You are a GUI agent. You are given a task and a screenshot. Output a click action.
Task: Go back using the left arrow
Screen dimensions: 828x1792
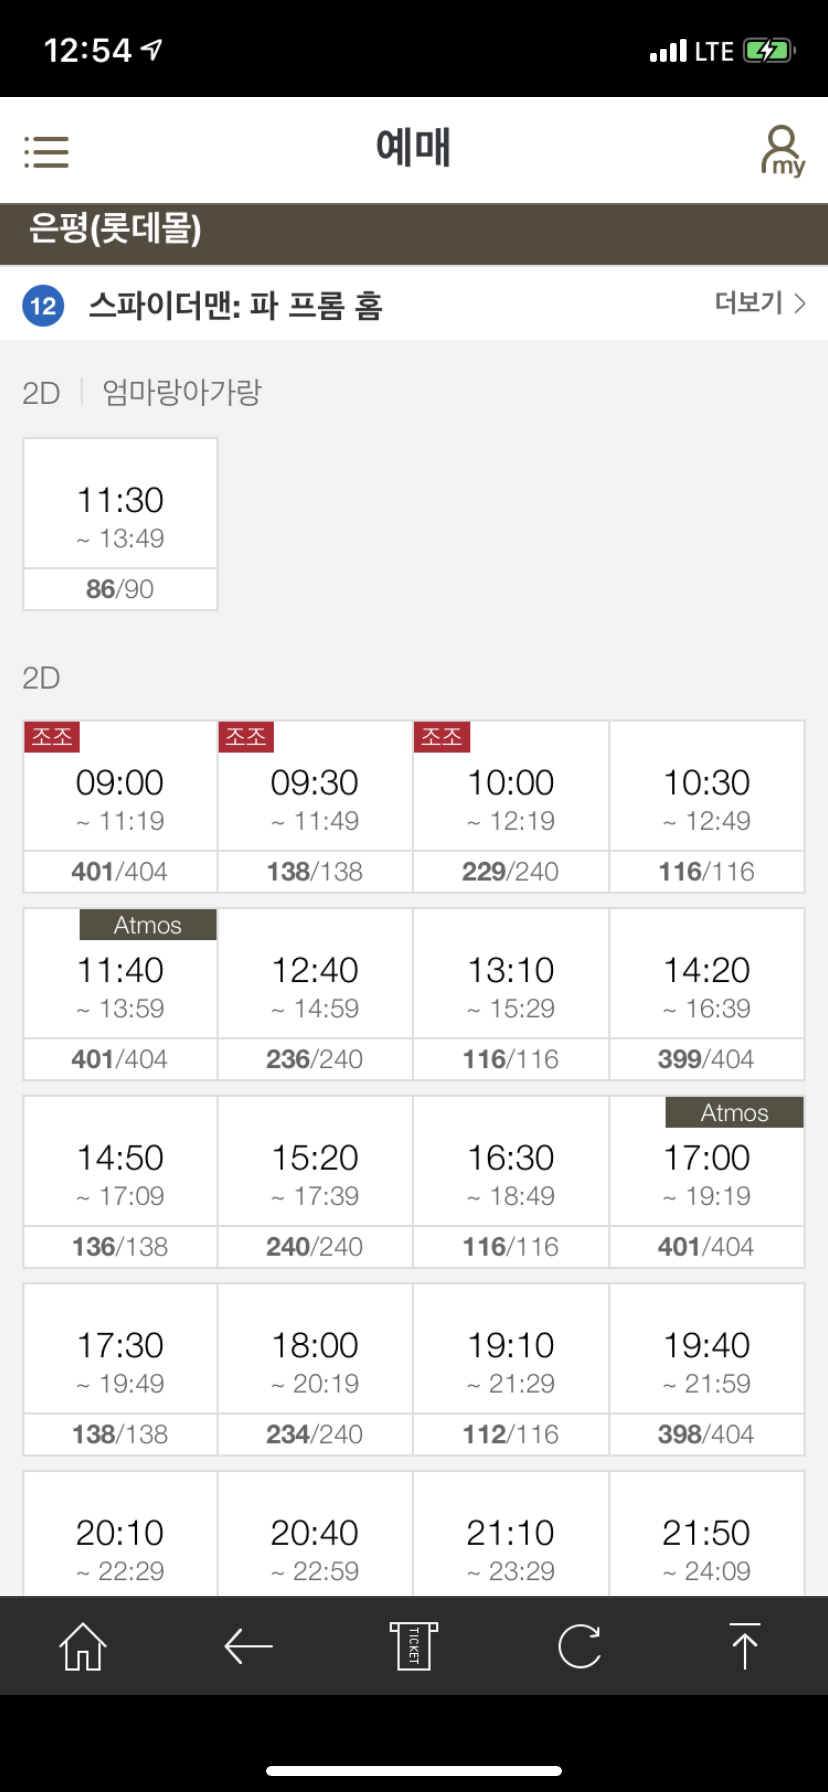tap(248, 1645)
